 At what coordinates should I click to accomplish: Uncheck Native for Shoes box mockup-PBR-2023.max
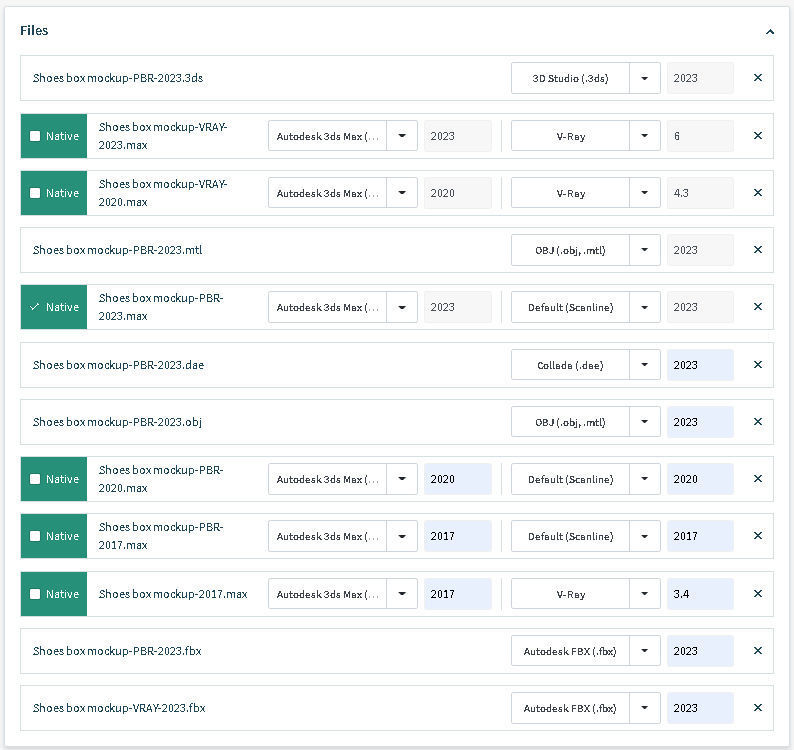point(36,307)
